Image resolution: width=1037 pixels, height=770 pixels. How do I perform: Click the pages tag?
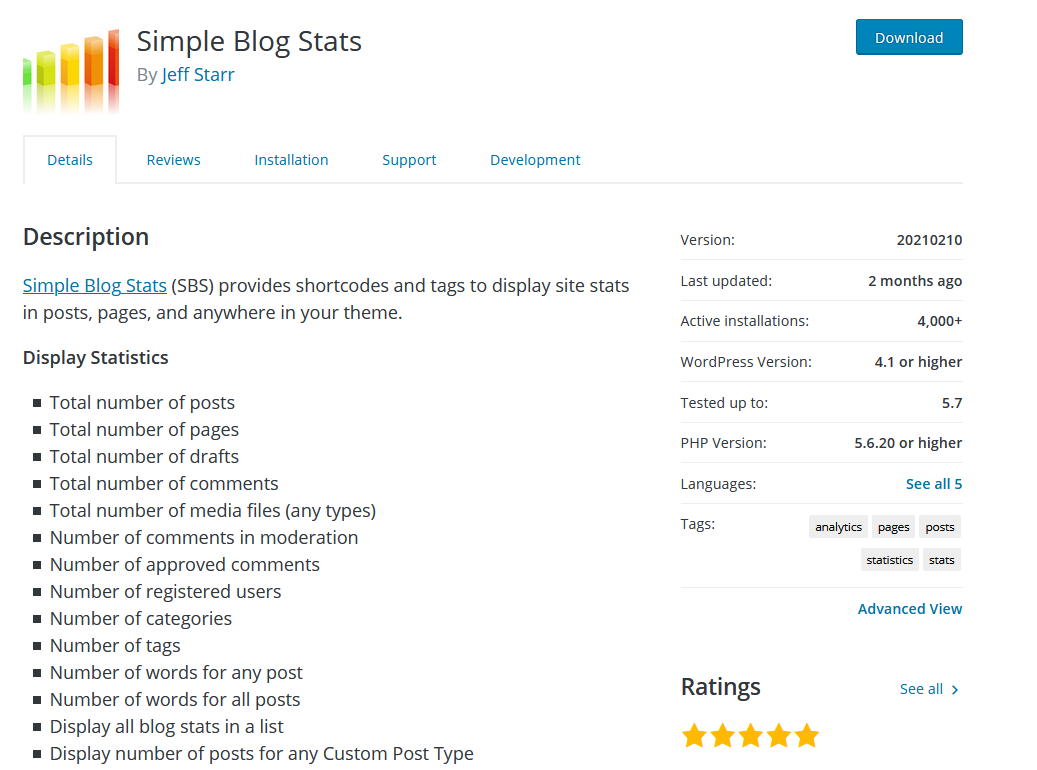click(x=893, y=526)
